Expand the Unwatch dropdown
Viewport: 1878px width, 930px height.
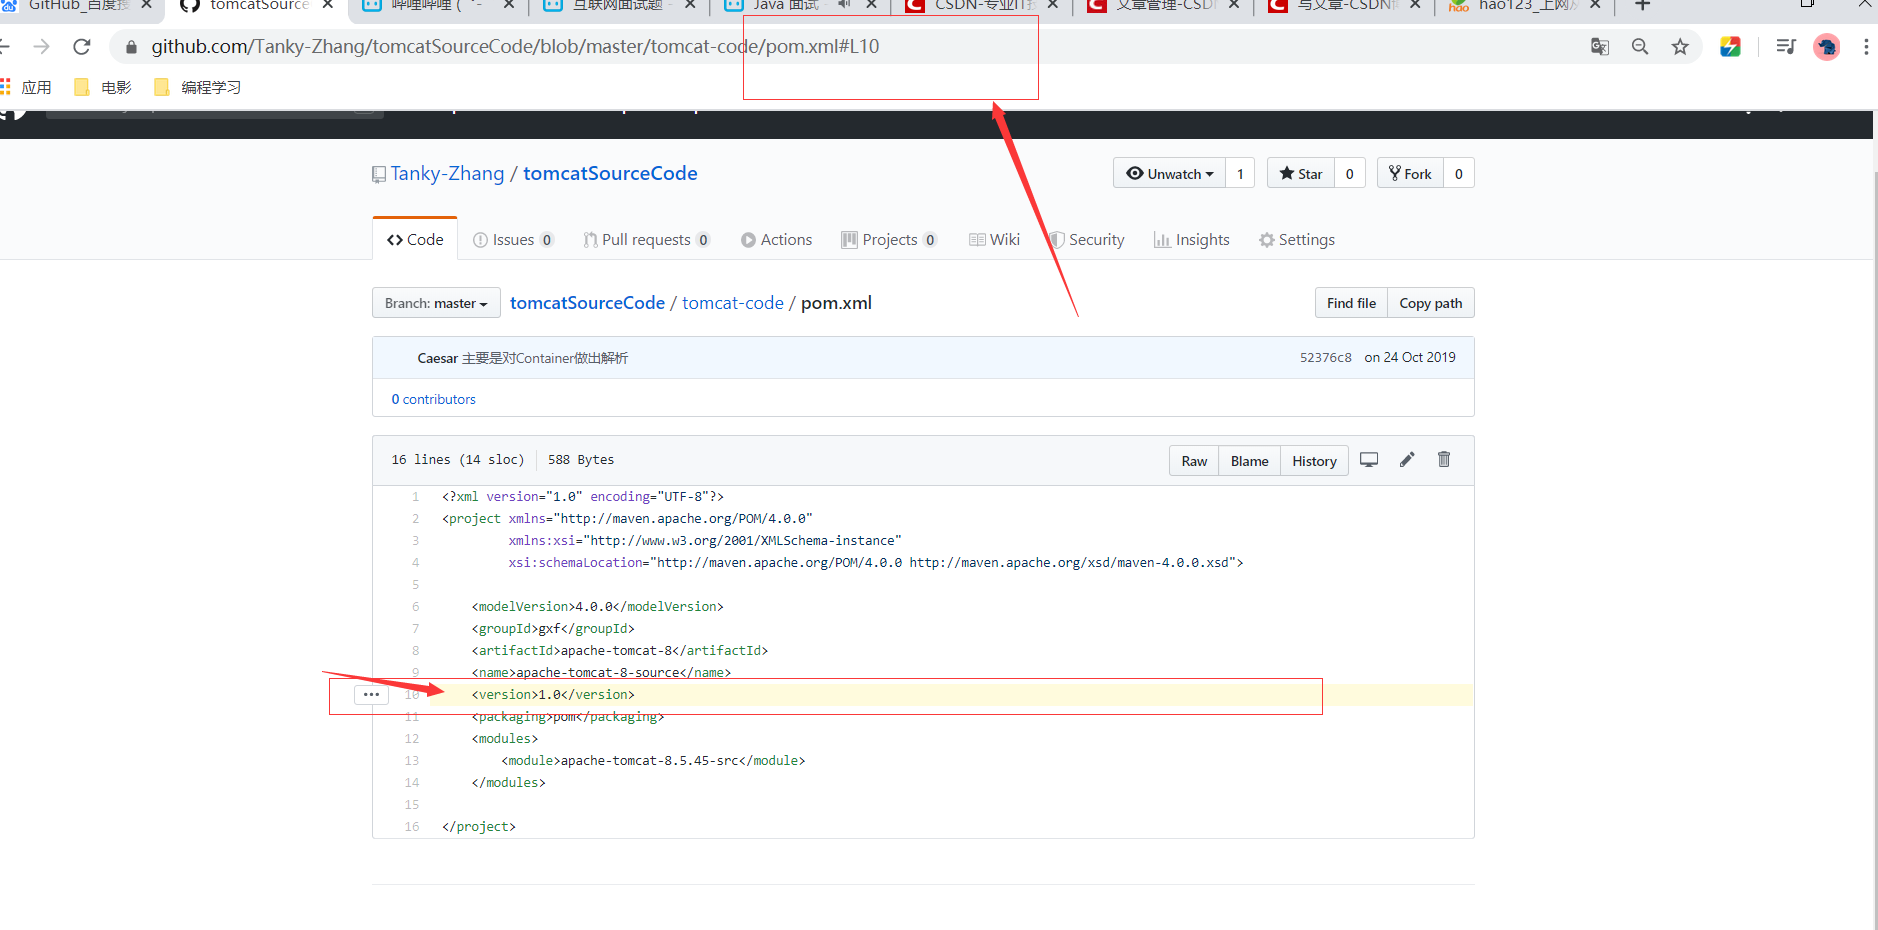[x=1169, y=173]
